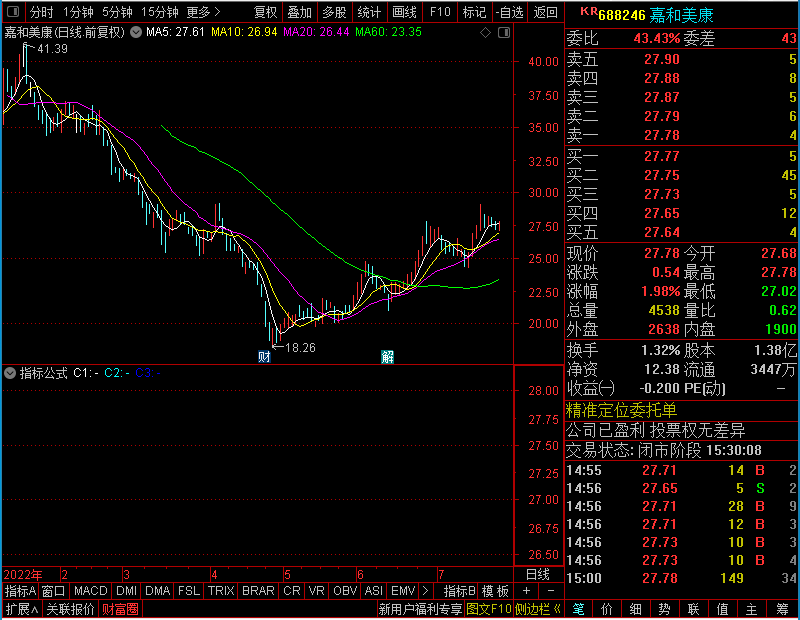Screen dimensions: 800x620
Task: Click the 买一 price 27.77
Action: coord(662,156)
